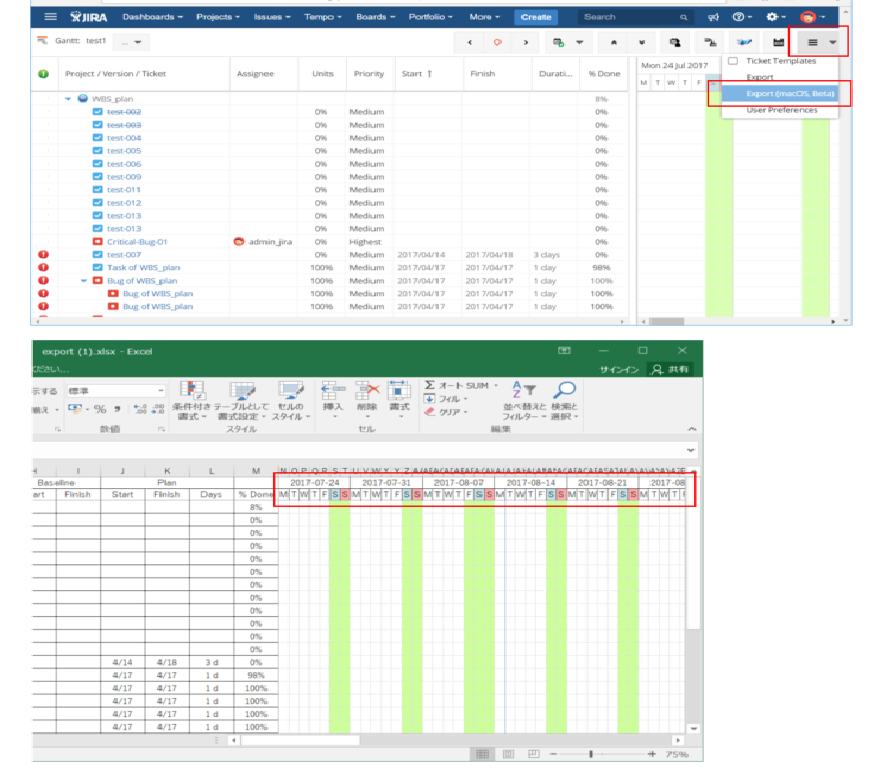Image resolution: width=880 pixels, height=776 pixels.
Task: Click the Gantt add-ticket calendar icon
Action: (558, 42)
